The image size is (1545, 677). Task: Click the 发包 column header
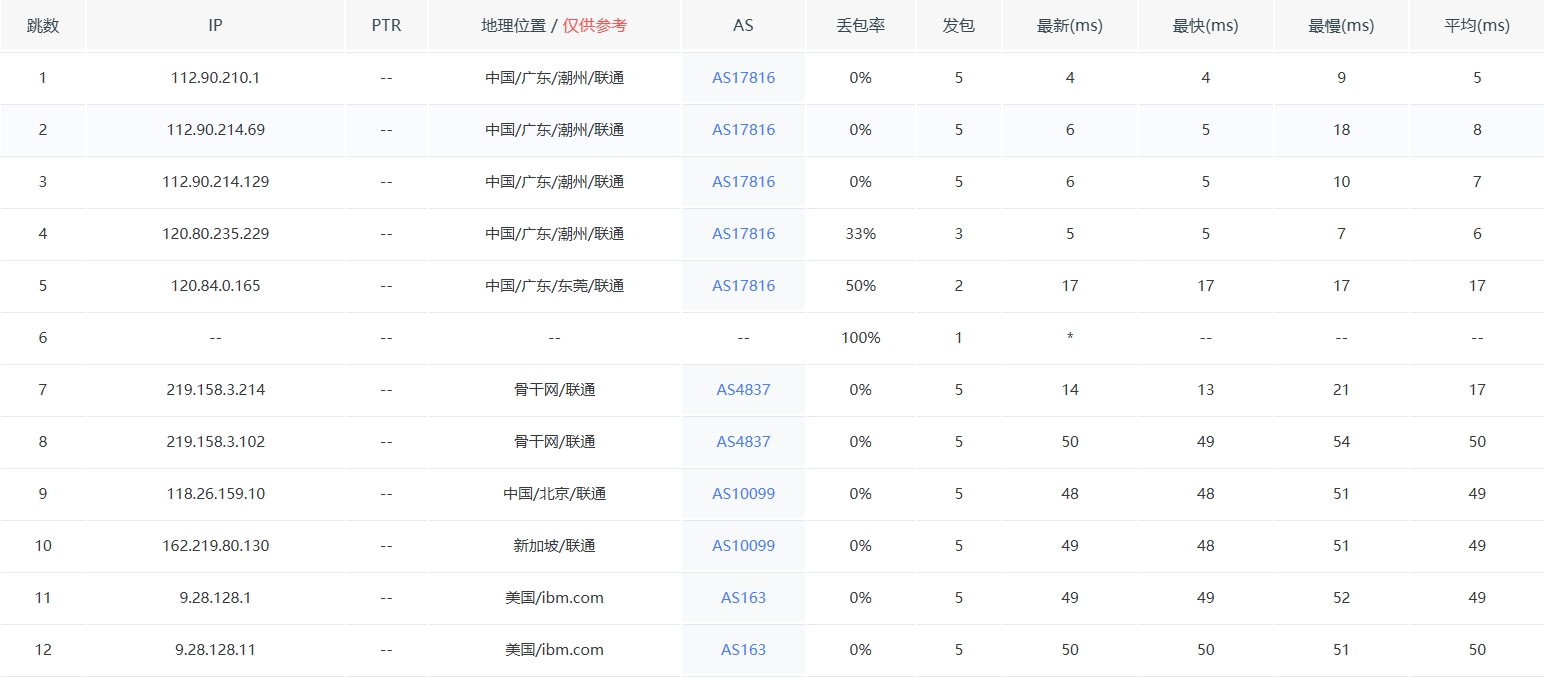(958, 25)
